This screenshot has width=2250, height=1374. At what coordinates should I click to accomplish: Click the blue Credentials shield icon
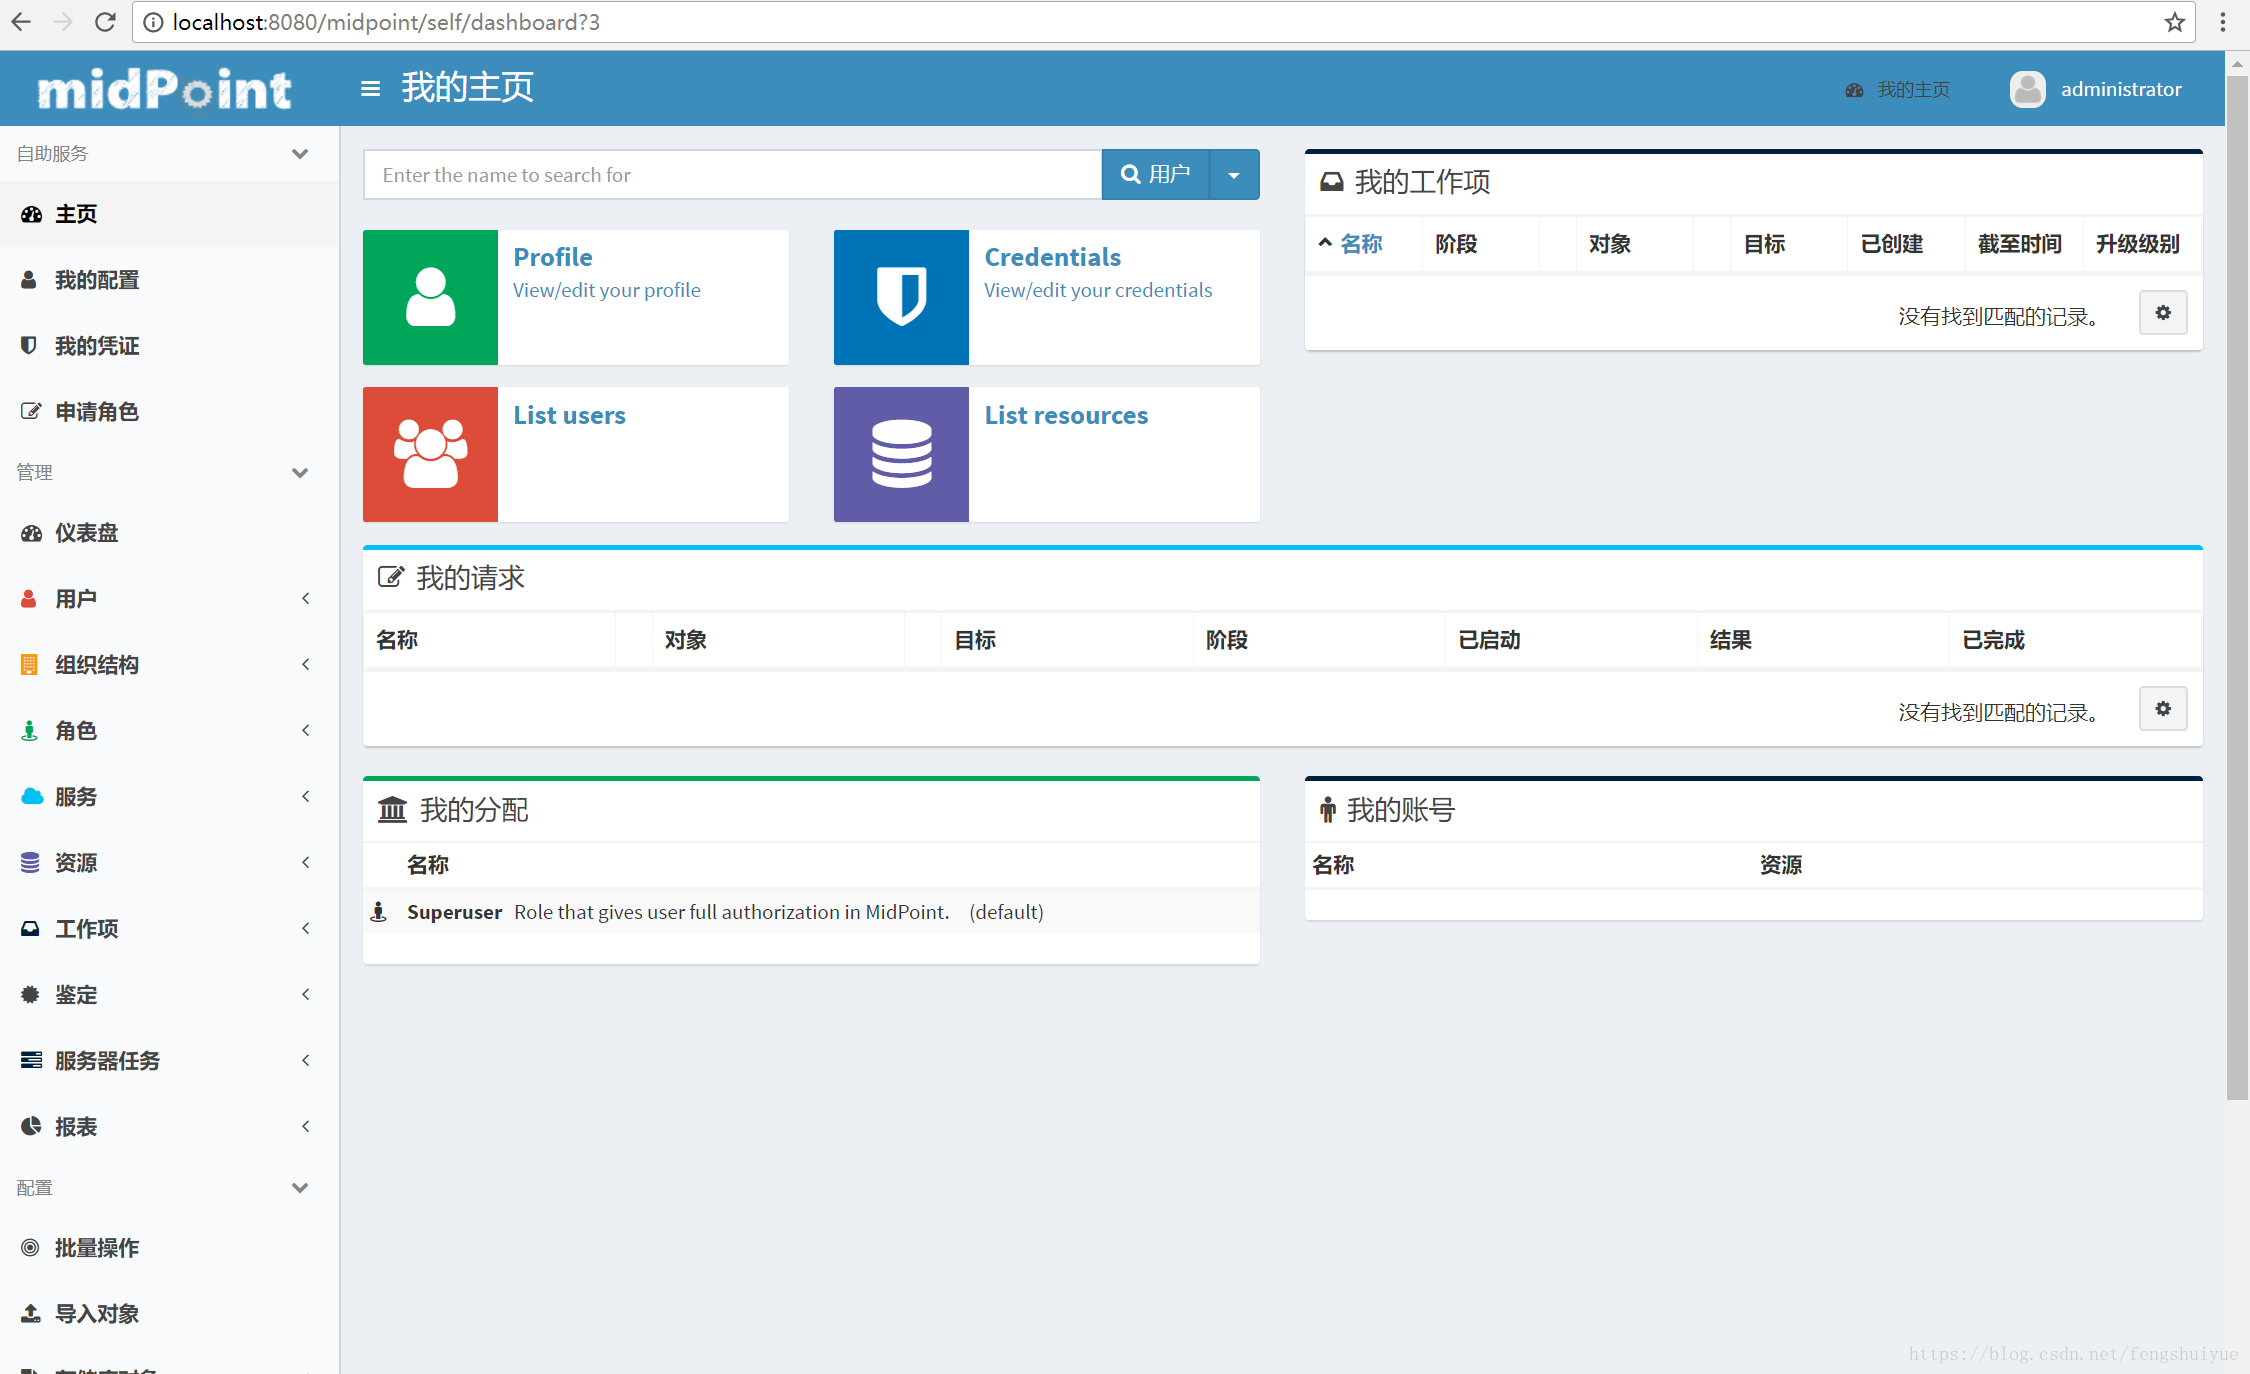(x=901, y=297)
